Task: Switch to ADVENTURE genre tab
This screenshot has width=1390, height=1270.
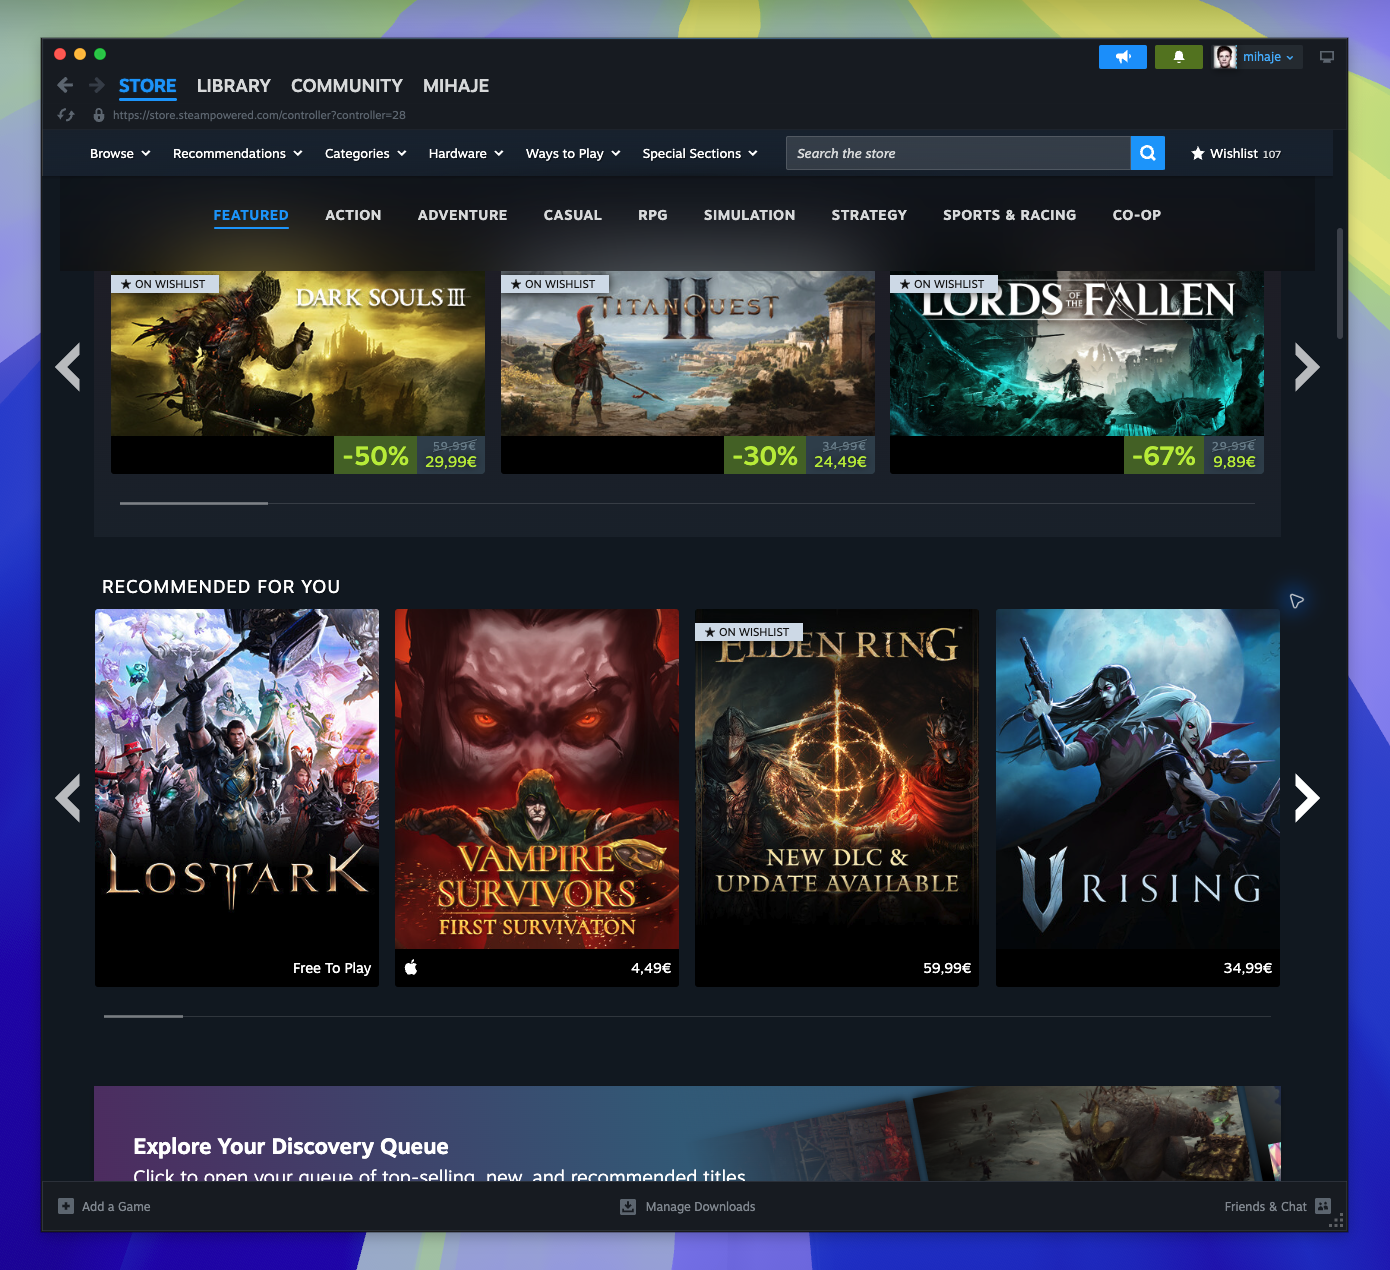Action: (x=462, y=215)
